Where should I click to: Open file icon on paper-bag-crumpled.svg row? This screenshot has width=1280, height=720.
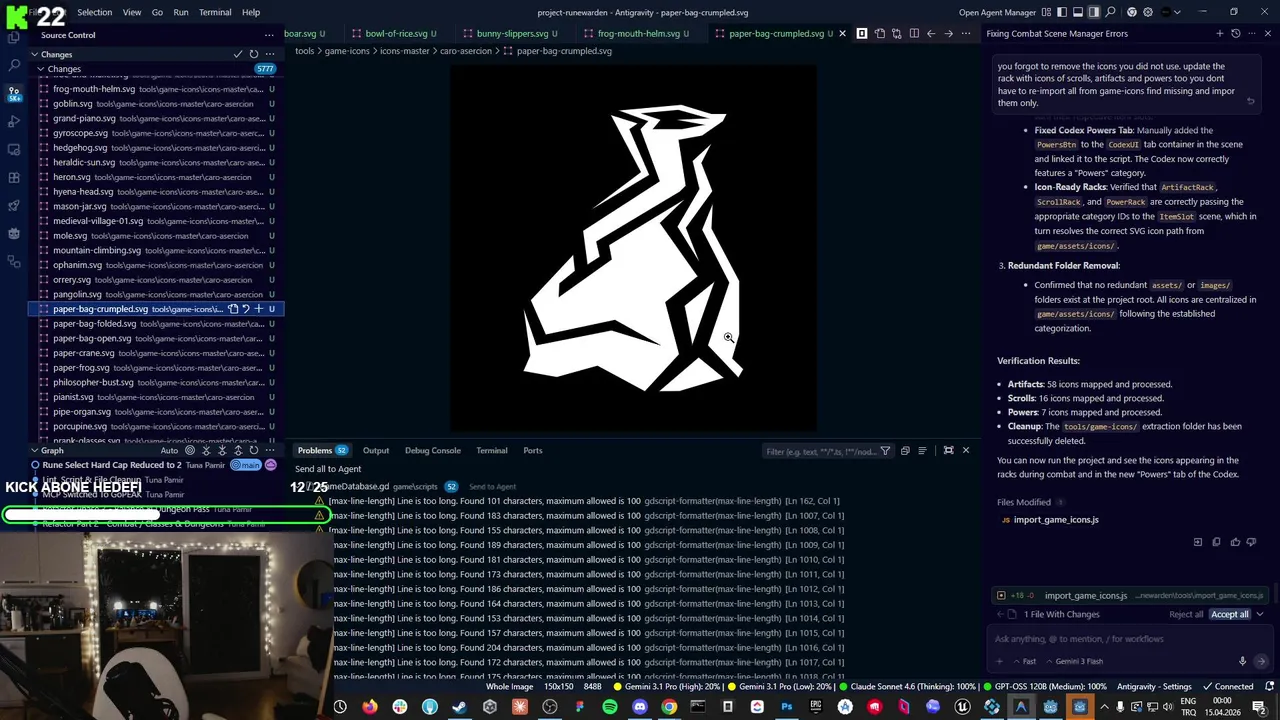[x=233, y=309]
